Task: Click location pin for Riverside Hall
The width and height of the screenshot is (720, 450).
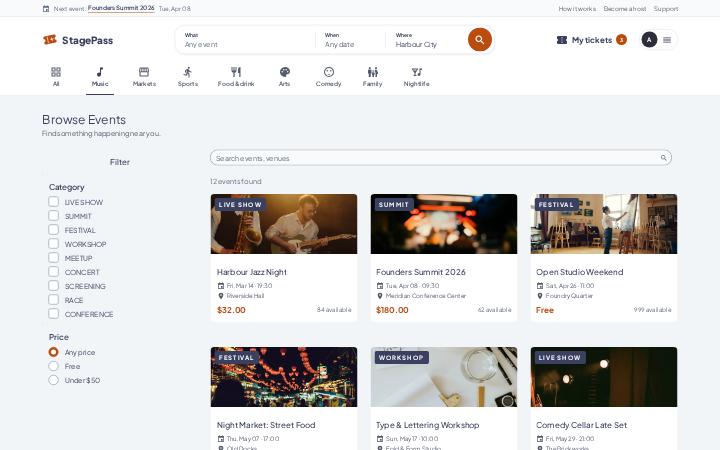Action: [221, 296]
